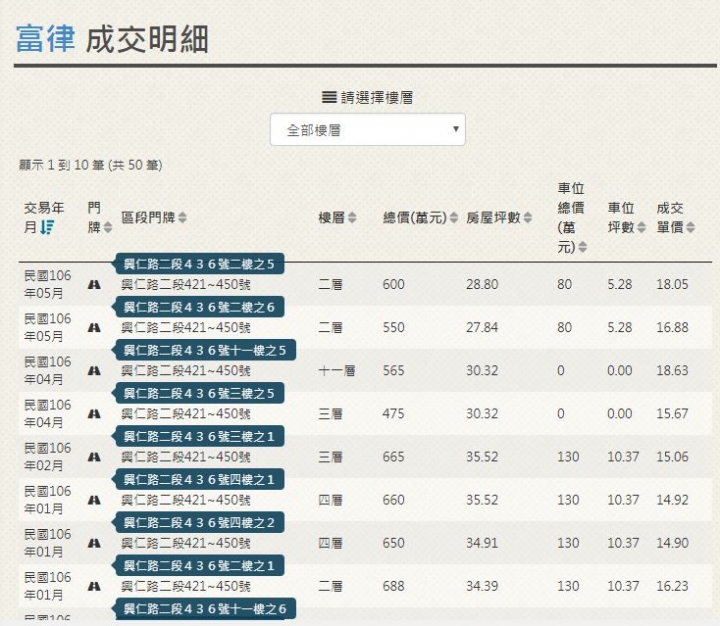Click unit price cell 16.23
The image size is (720, 626).
coord(672,587)
